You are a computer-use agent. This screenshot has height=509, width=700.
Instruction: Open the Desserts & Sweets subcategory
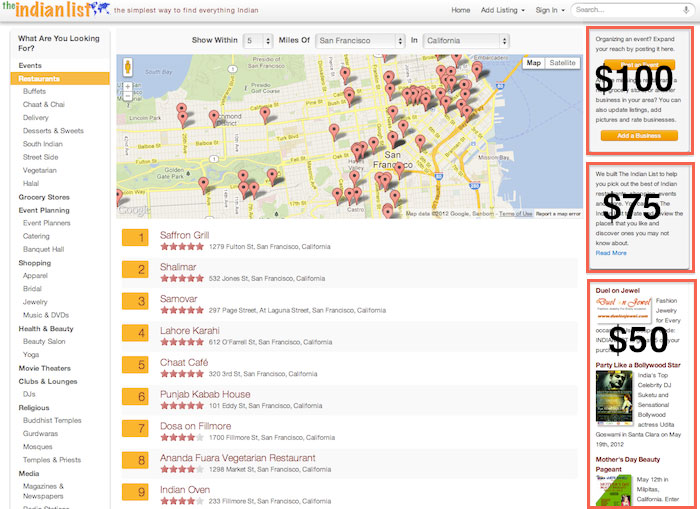[53, 131]
